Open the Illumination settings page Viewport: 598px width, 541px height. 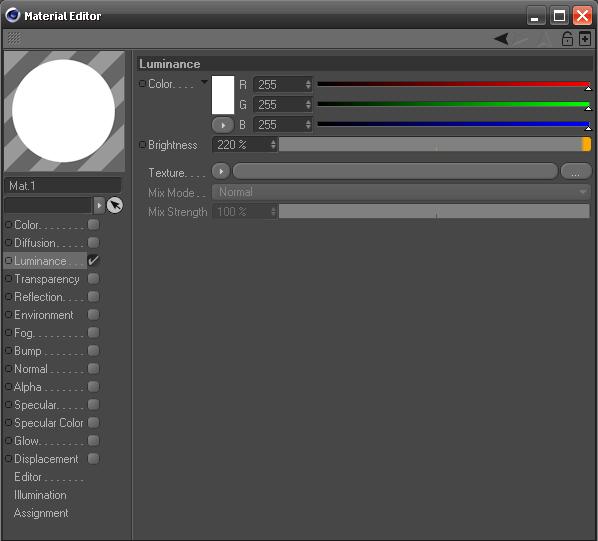point(40,495)
